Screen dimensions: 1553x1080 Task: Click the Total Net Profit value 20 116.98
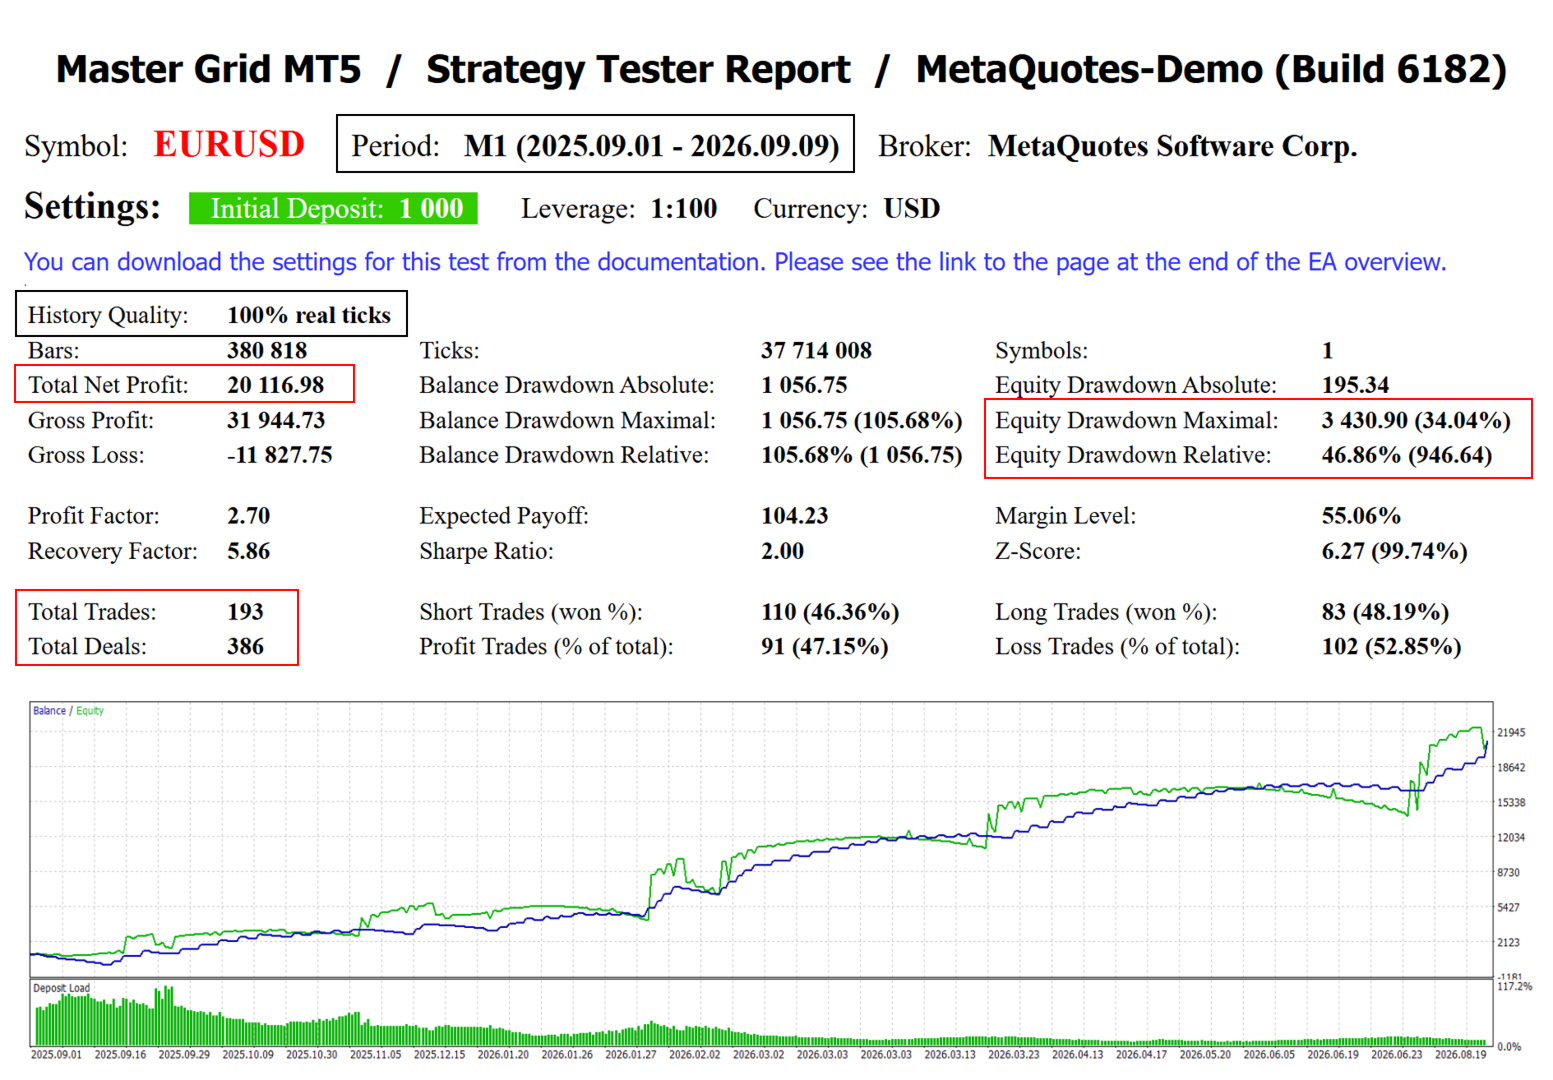point(276,385)
